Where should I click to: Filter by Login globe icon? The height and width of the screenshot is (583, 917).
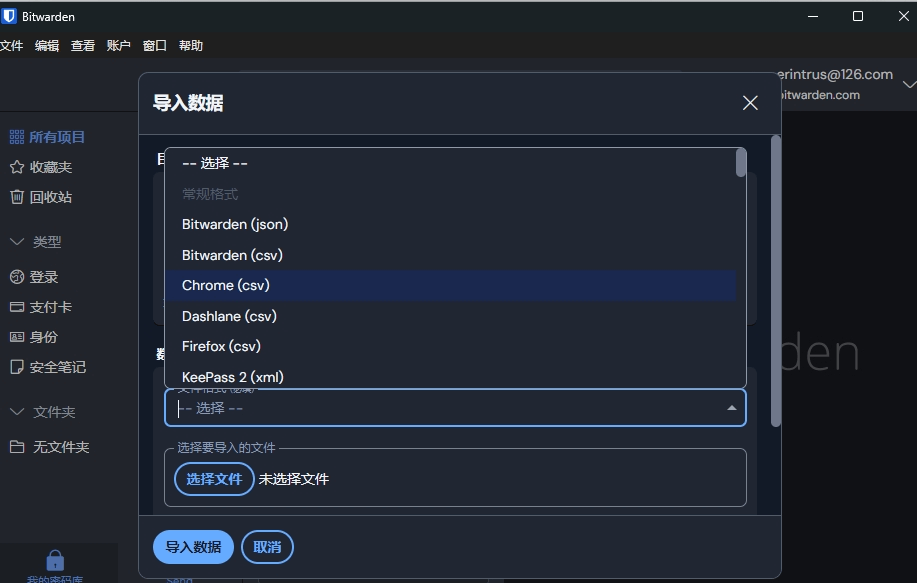(x=17, y=277)
